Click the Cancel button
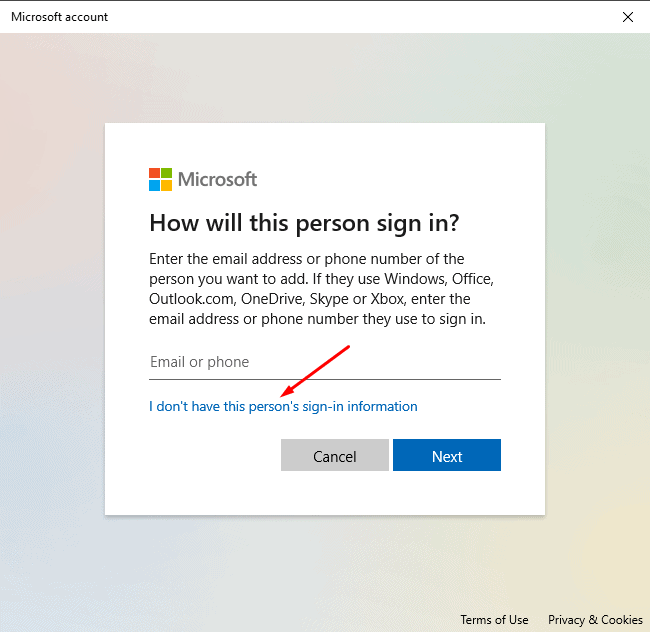Image resolution: width=650 pixels, height=632 pixels. [335, 455]
